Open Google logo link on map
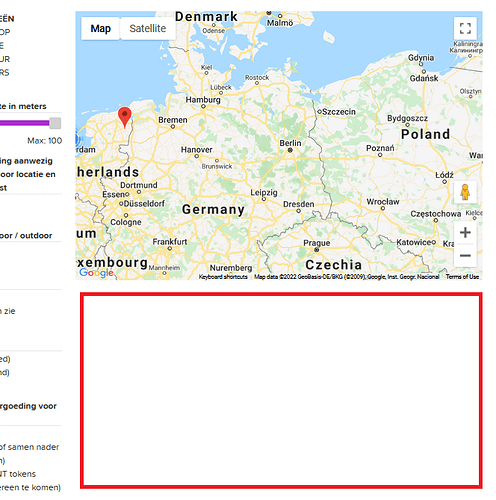 pos(96,273)
